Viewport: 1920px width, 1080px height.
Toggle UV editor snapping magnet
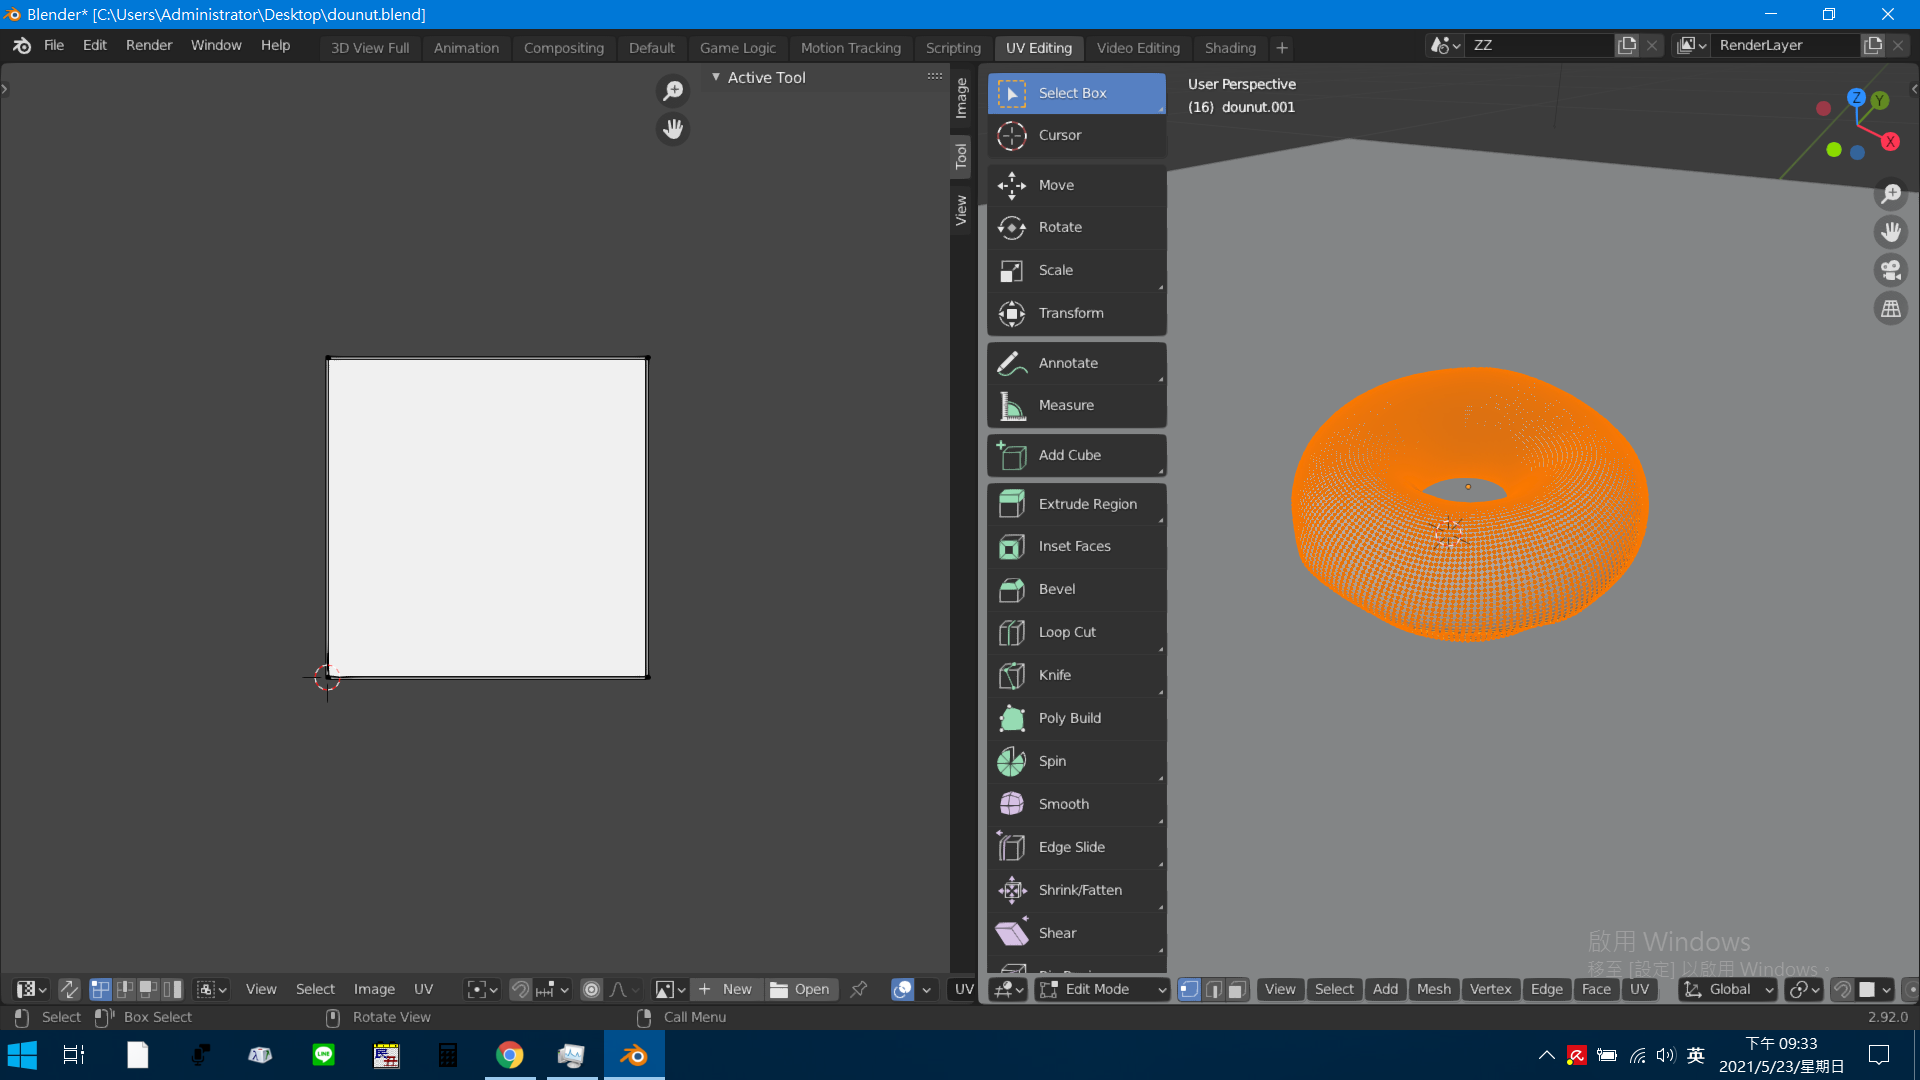coord(520,989)
